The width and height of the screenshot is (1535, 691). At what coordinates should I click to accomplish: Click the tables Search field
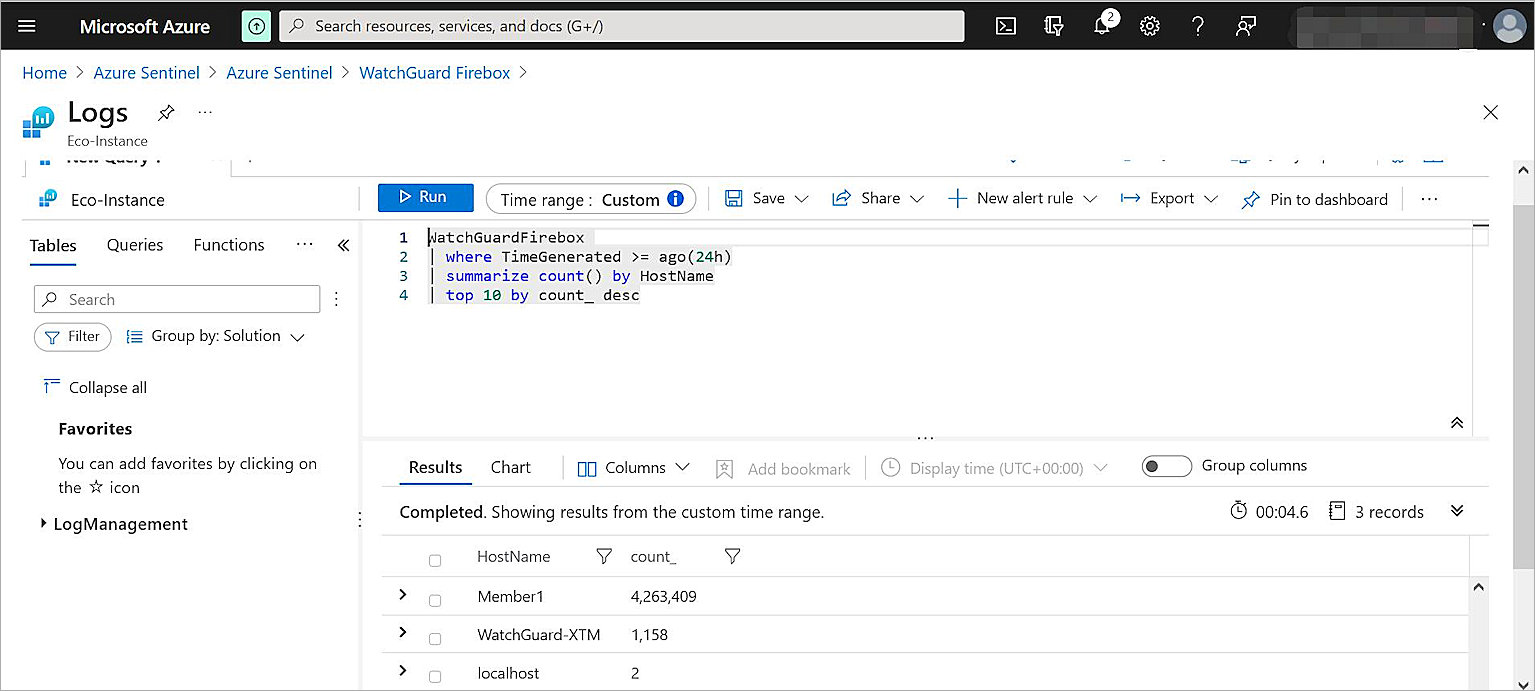(x=177, y=299)
